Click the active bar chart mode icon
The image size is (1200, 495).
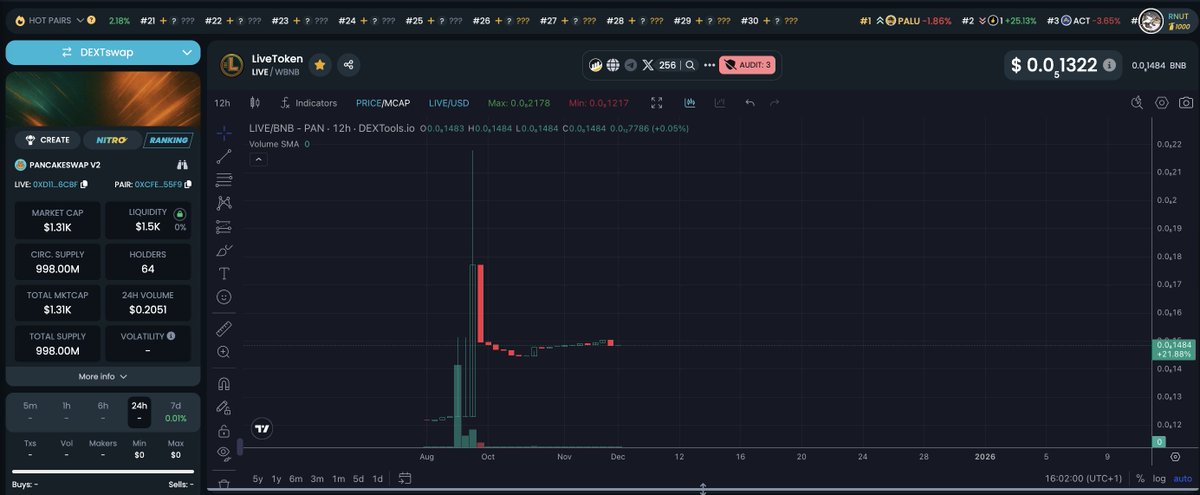coord(690,103)
